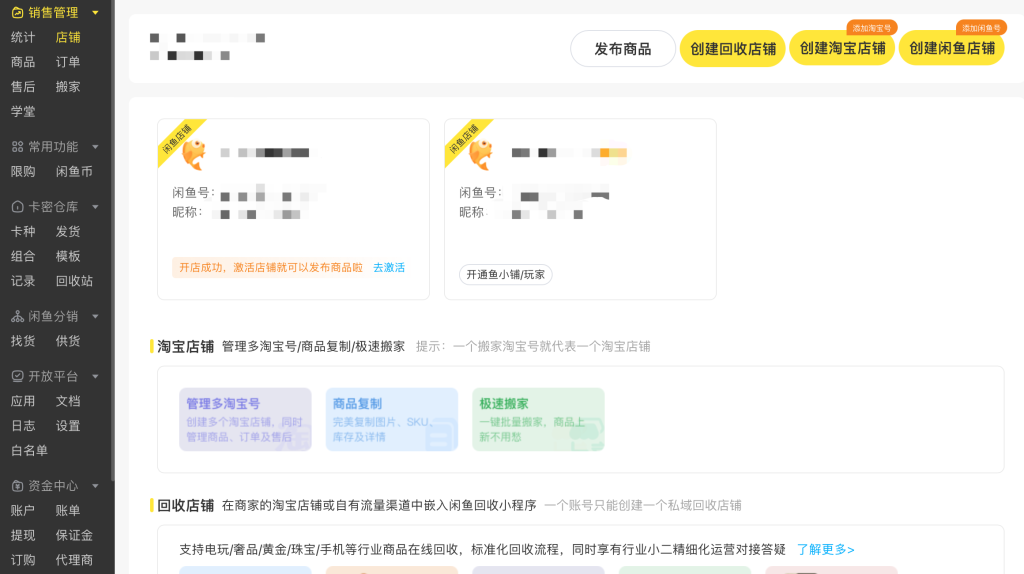The width and height of the screenshot is (1024, 574).
Task: Collapse the 资金中心 menu arrow
Action: tap(95, 486)
